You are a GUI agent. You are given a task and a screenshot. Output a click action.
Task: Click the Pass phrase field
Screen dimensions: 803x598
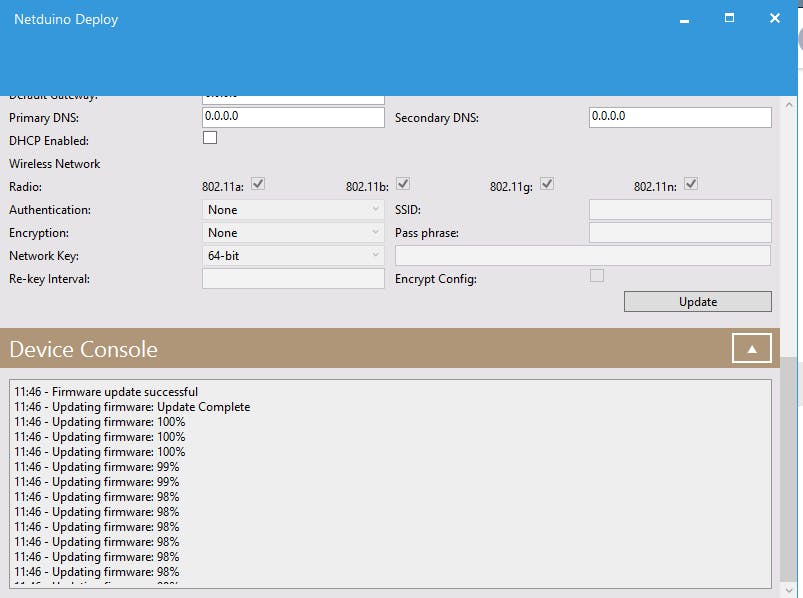coord(679,232)
